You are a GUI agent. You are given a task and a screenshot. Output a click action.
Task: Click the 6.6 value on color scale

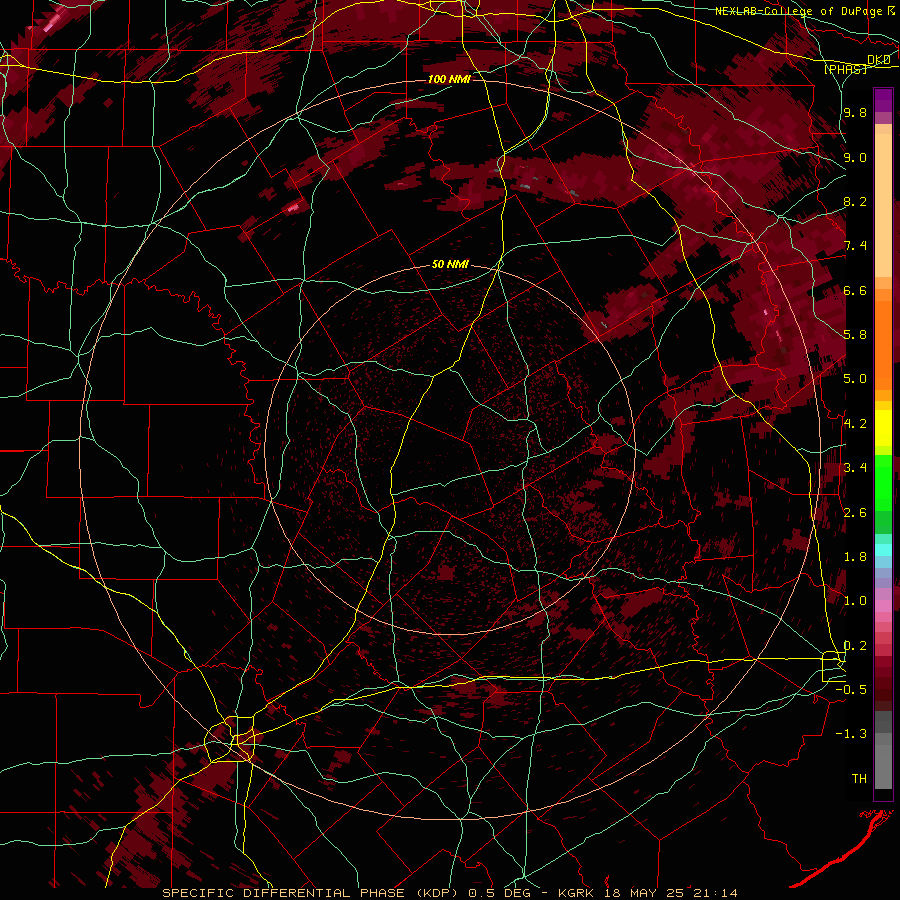click(855, 290)
